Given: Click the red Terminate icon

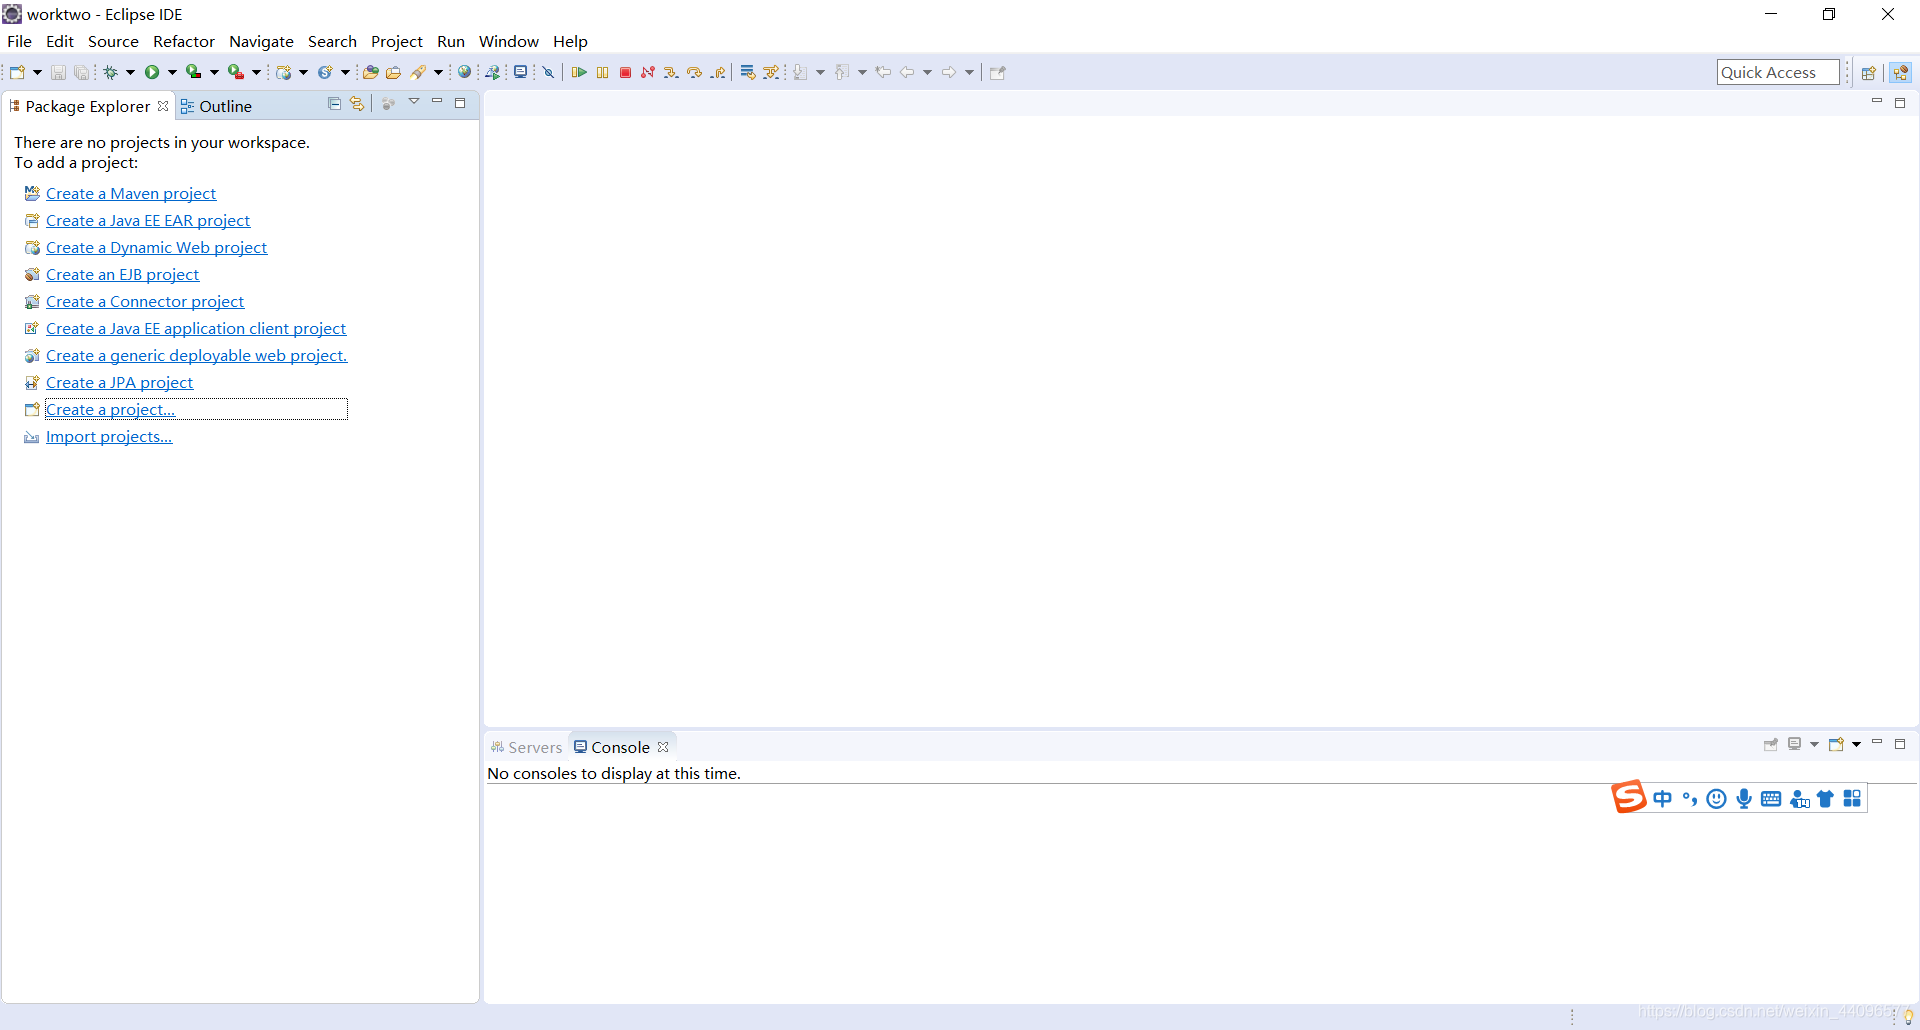Looking at the screenshot, I should [625, 72].
